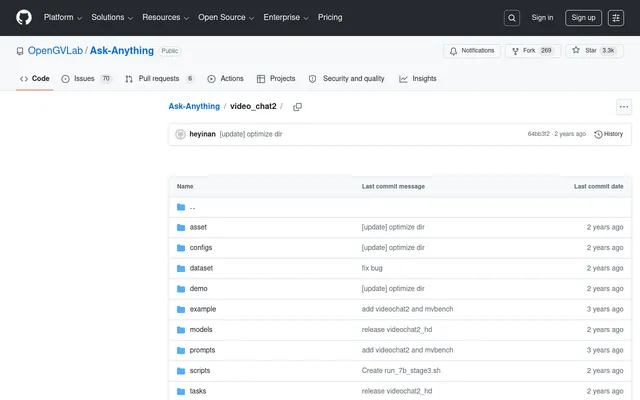This screenshot has width=640, height=400.
Task: Open the three-dot more options menu
Action: (x=624, y=107)
